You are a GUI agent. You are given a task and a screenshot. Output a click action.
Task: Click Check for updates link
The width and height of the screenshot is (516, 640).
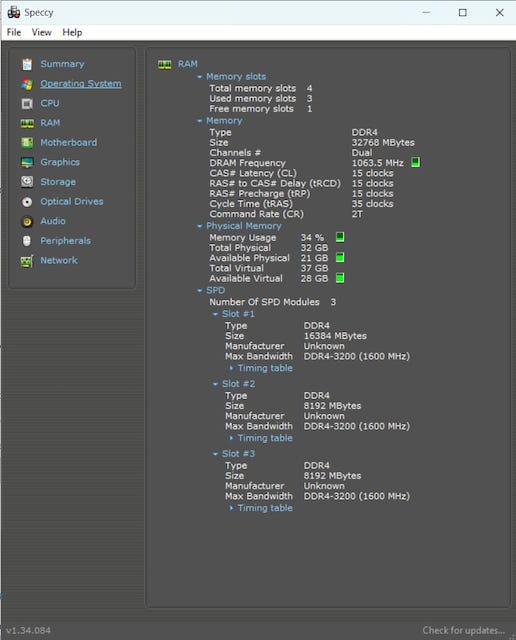[x=463, y=630]
